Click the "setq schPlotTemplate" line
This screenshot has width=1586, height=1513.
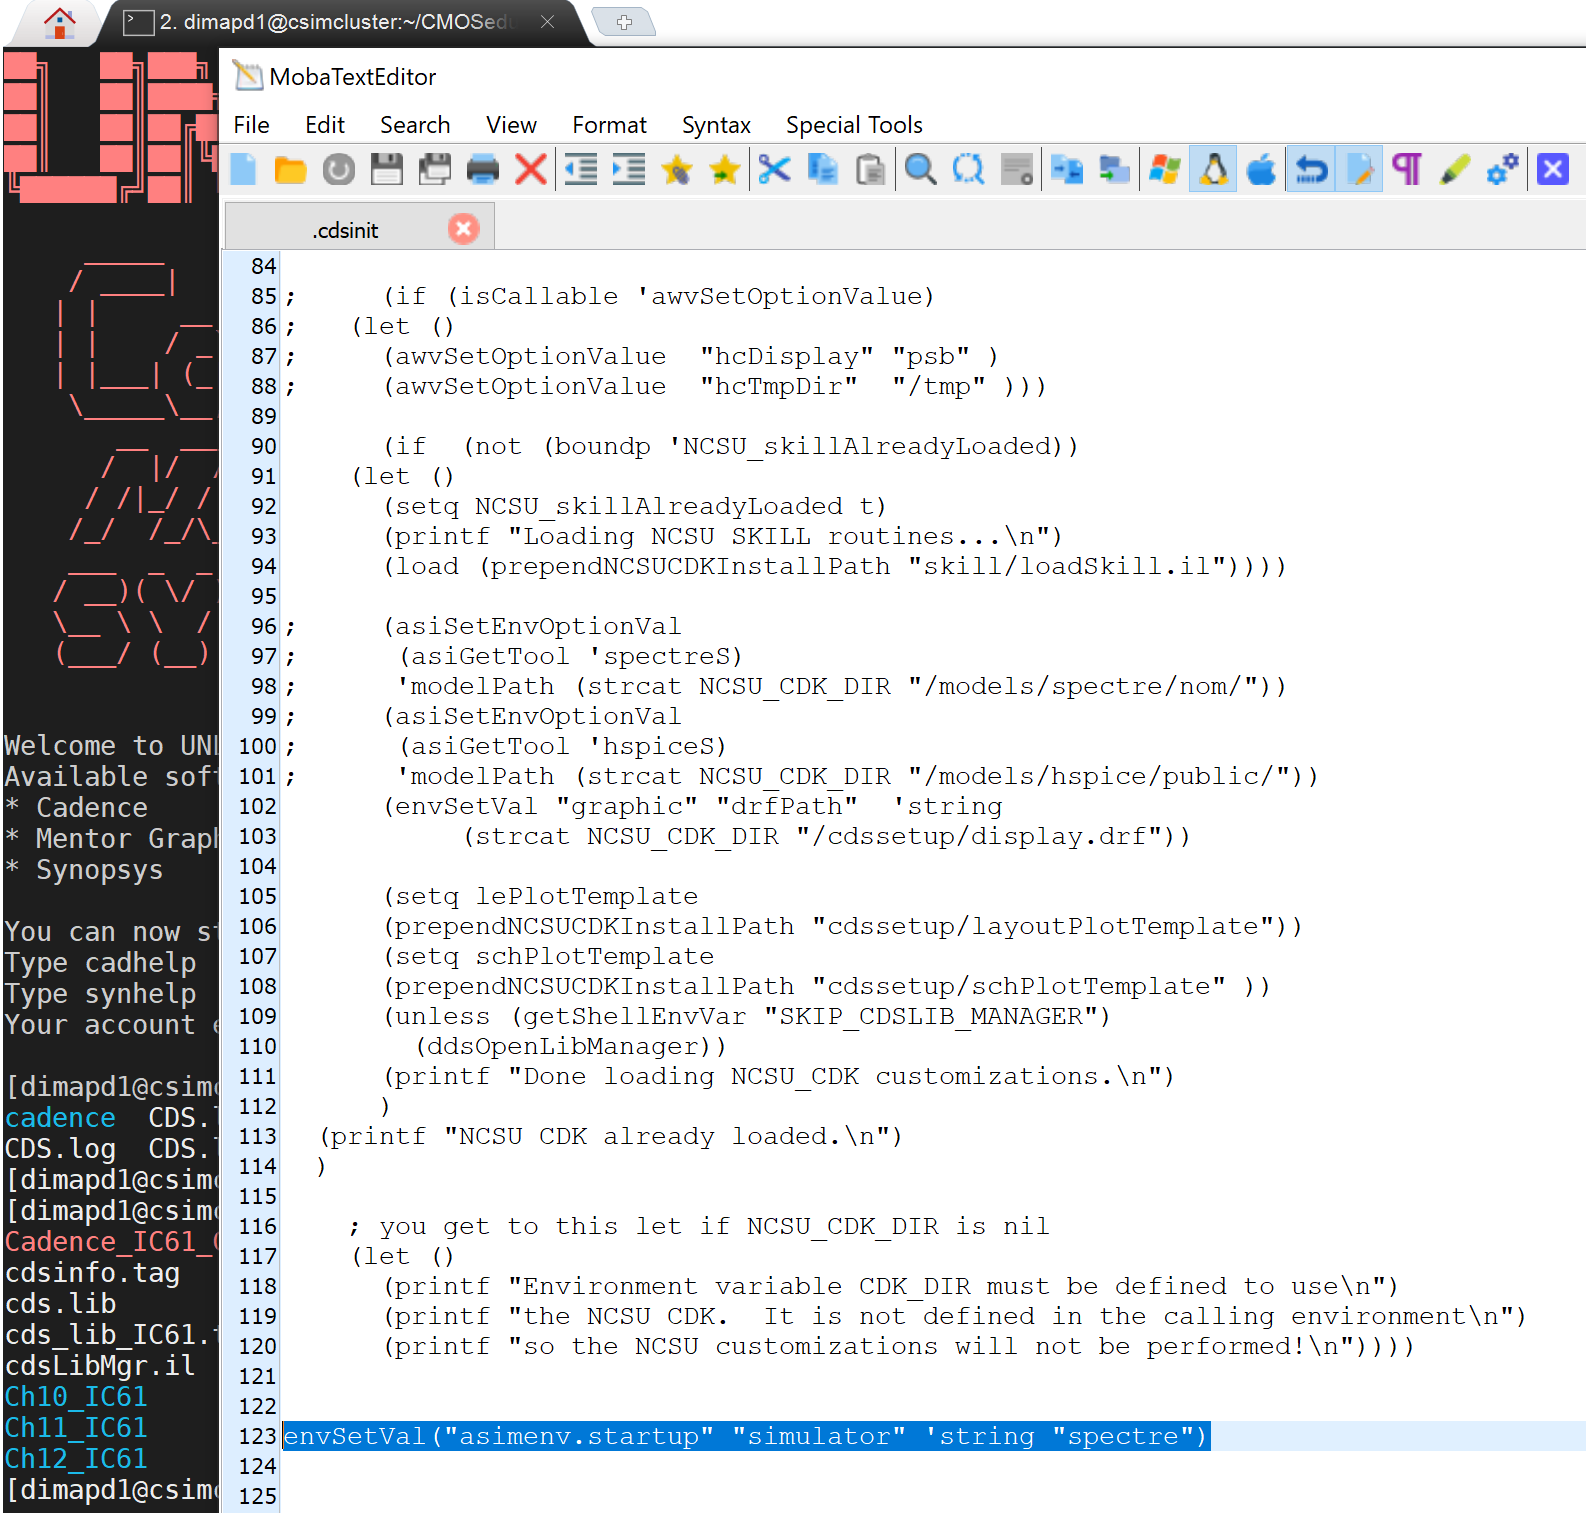click(x=549, y=956)
